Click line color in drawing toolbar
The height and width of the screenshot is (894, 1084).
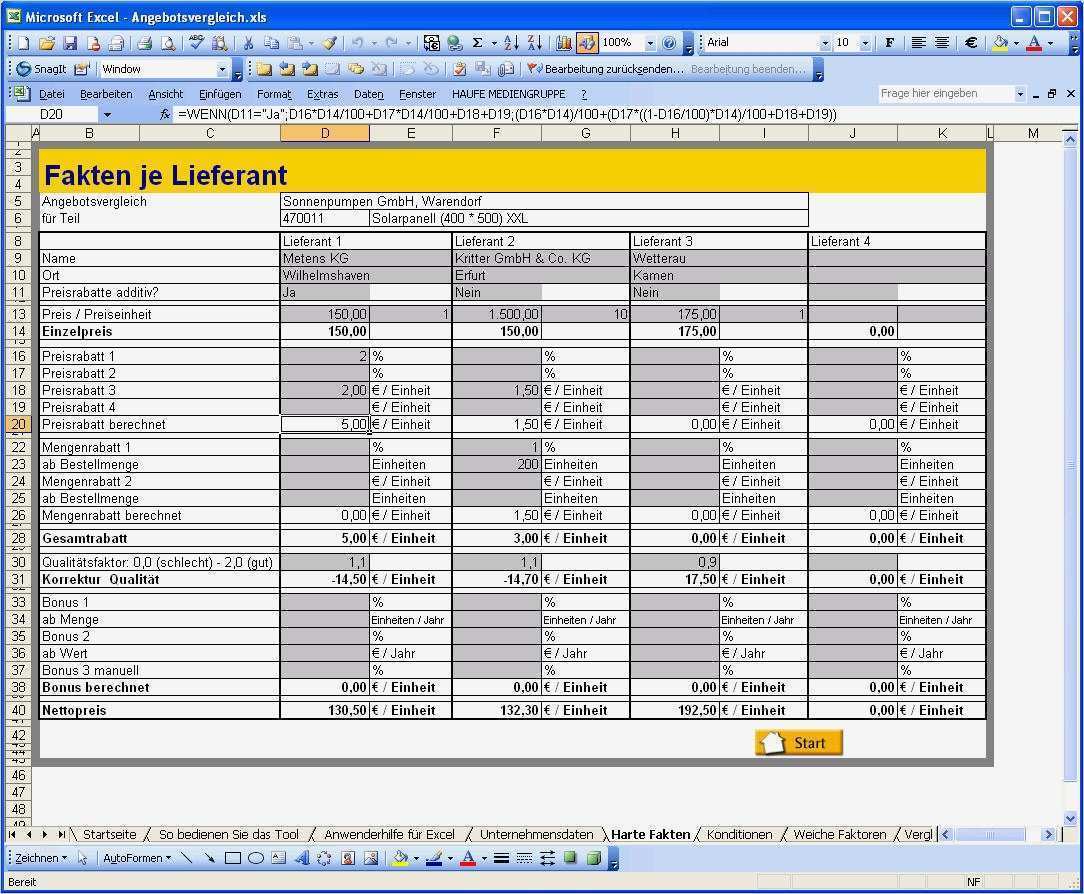point(433,858)
